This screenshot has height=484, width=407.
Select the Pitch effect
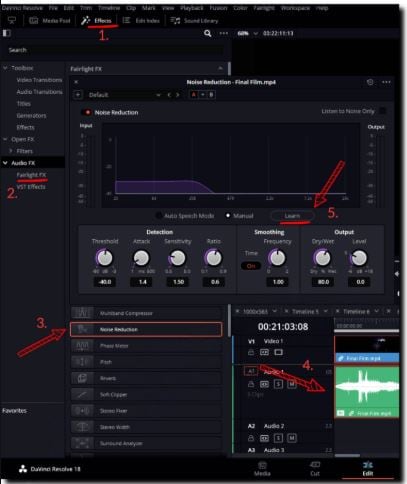pos(146,362)
